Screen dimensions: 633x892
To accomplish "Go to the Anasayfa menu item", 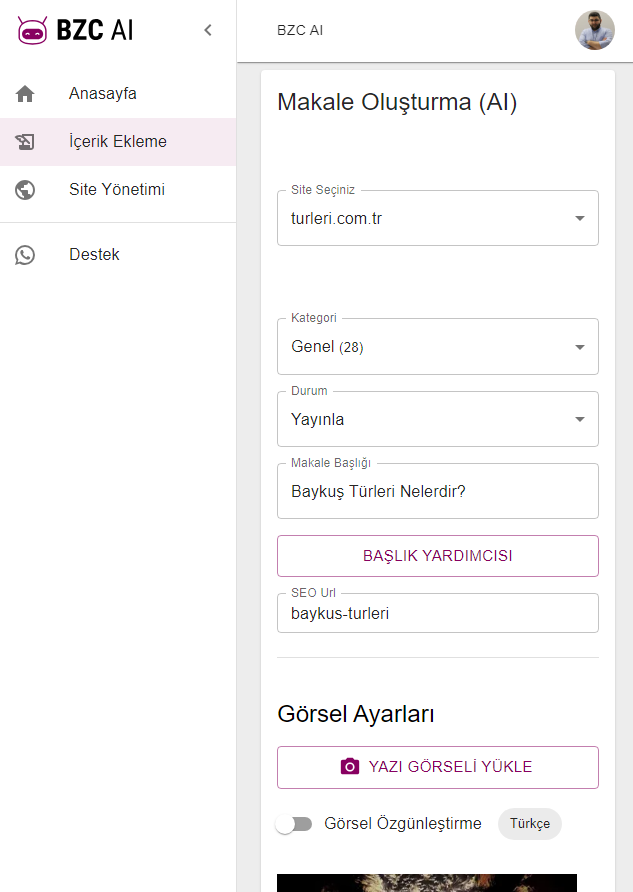I will tap(118, 93).
